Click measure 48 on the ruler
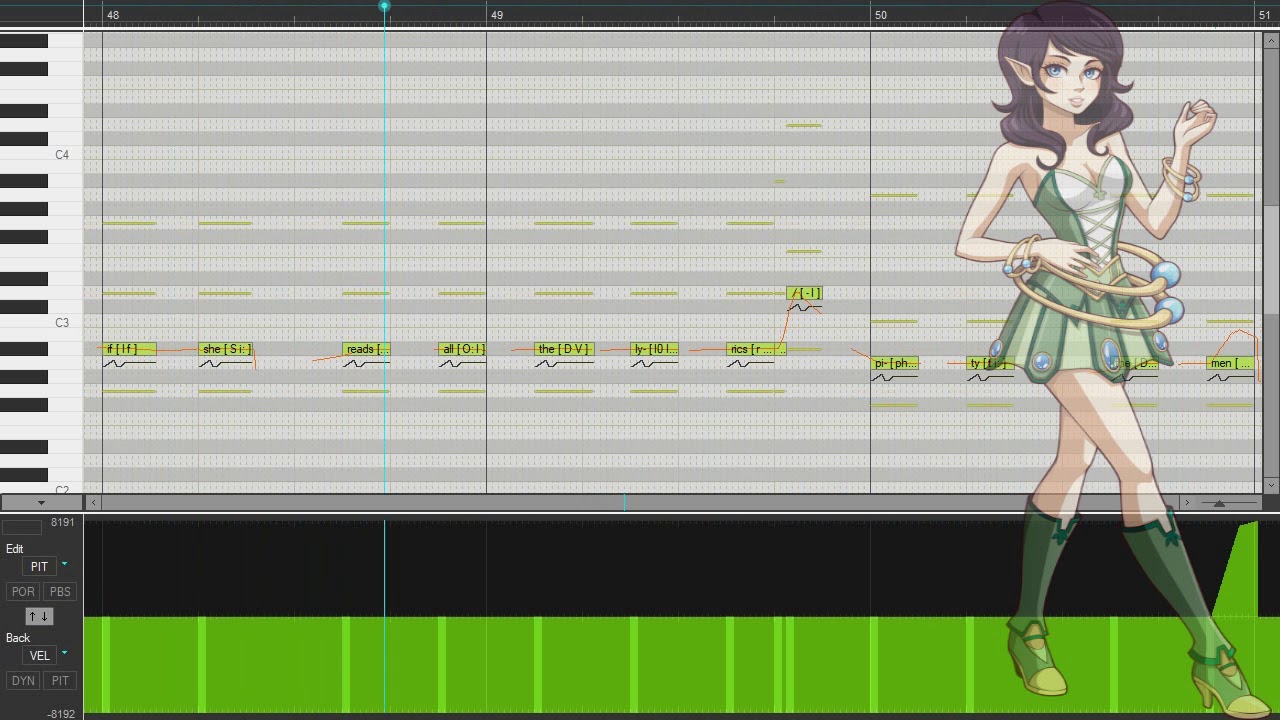Image resolution: width=1280 pixels, height=720 pixels. [x=113, y=15]
